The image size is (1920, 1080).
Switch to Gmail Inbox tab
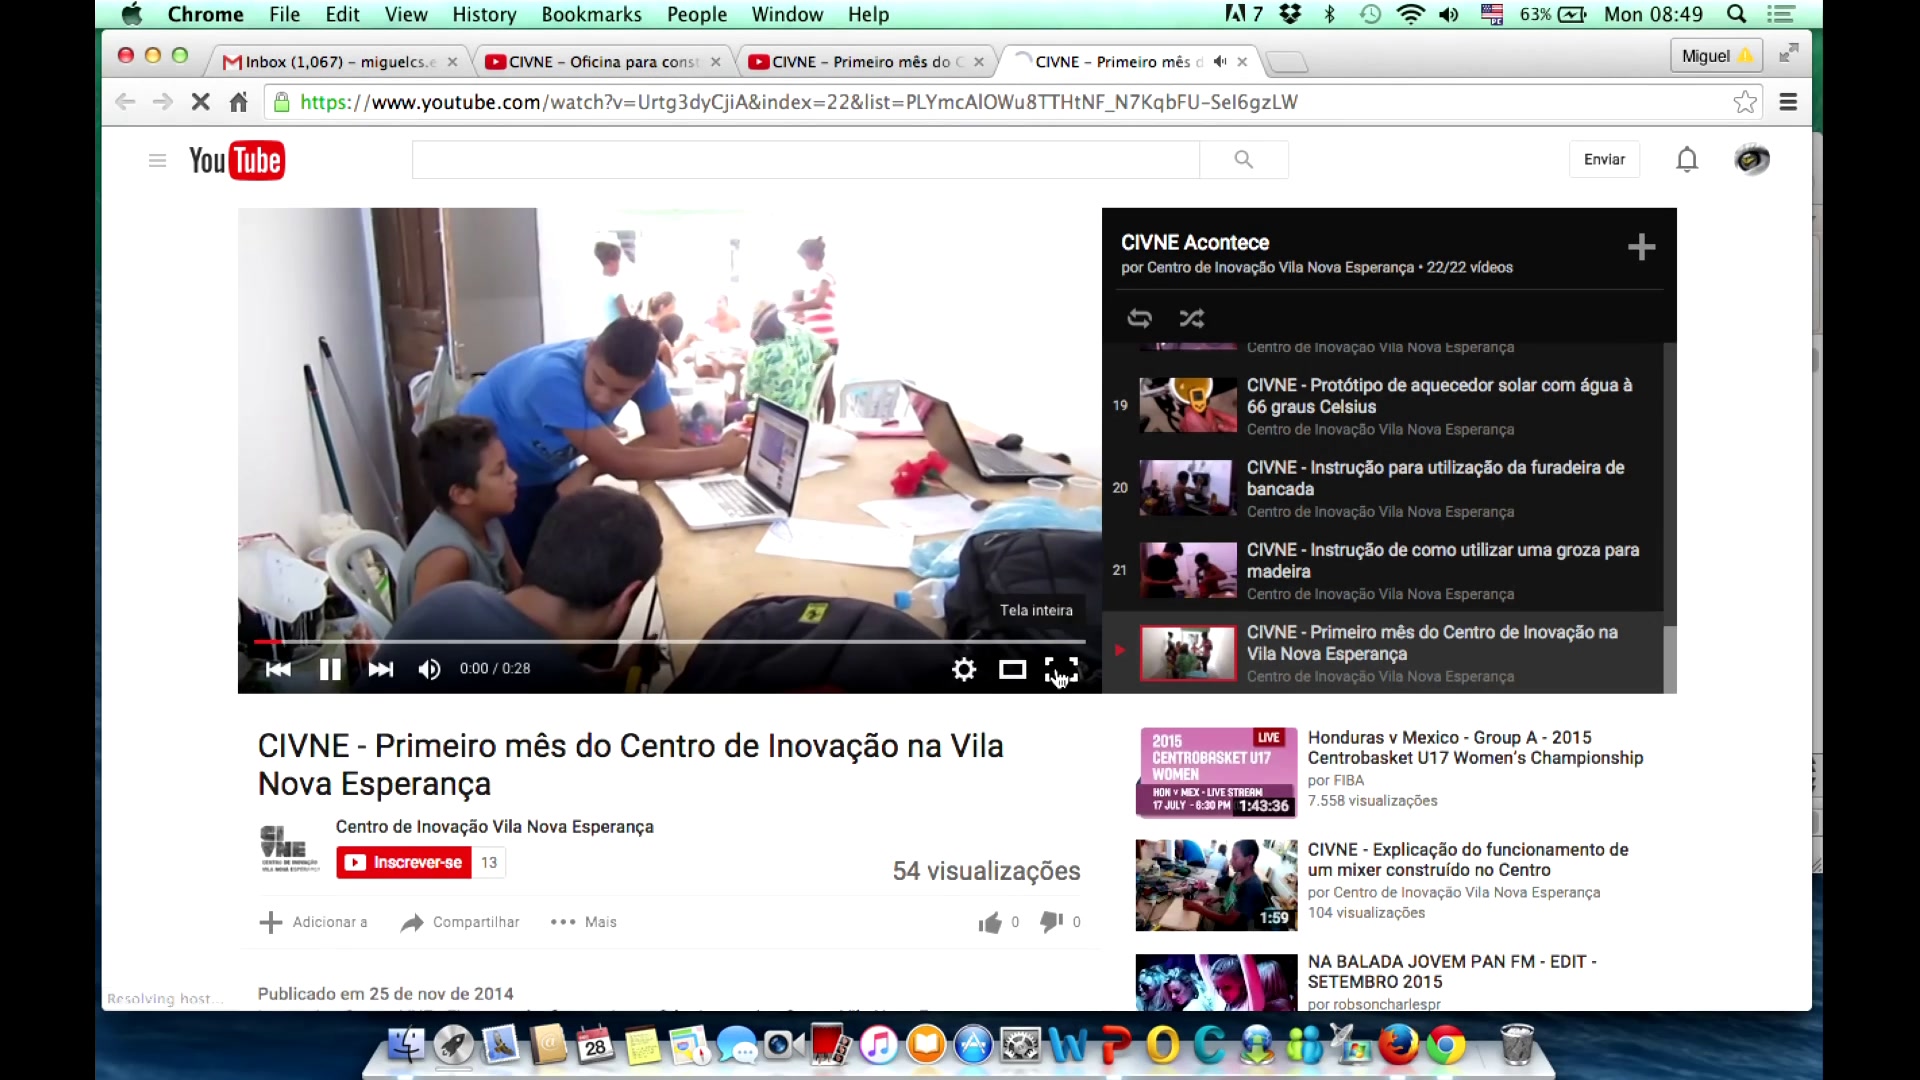click(340, 62)
